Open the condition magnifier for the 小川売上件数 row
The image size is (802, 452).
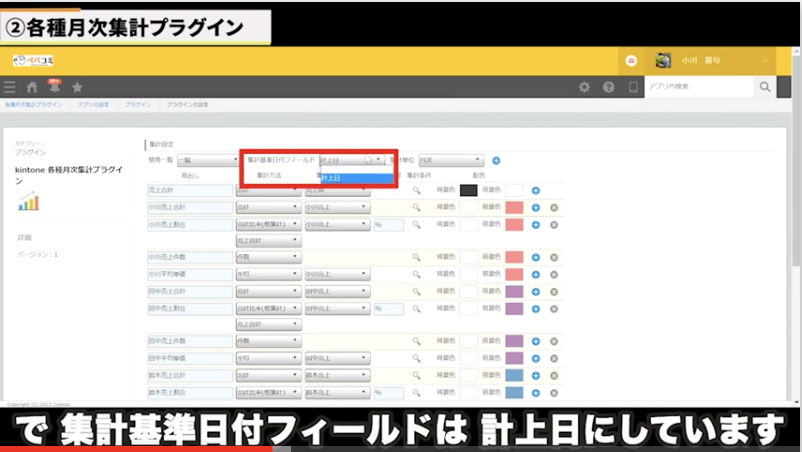click(417, 257)
